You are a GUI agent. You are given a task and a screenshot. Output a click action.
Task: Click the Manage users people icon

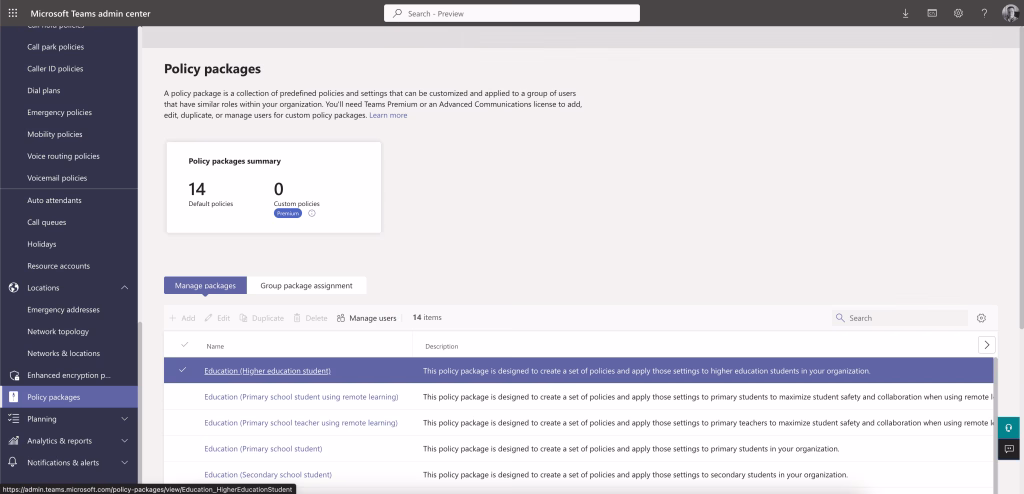(341, 318)
